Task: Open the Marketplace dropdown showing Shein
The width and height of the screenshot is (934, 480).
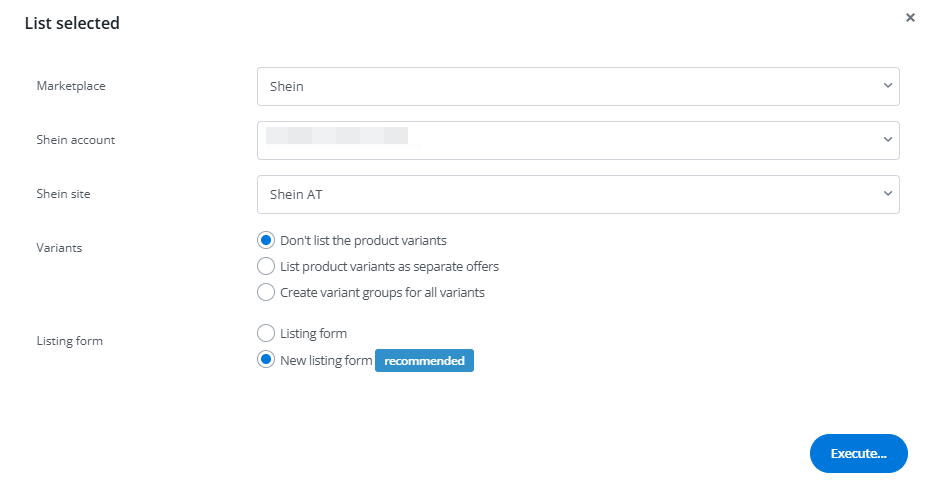Action: click(577, 87)
